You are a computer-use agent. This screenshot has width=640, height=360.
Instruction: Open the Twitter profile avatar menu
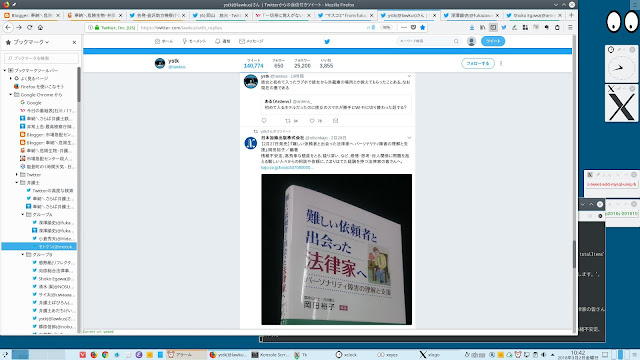471,41
